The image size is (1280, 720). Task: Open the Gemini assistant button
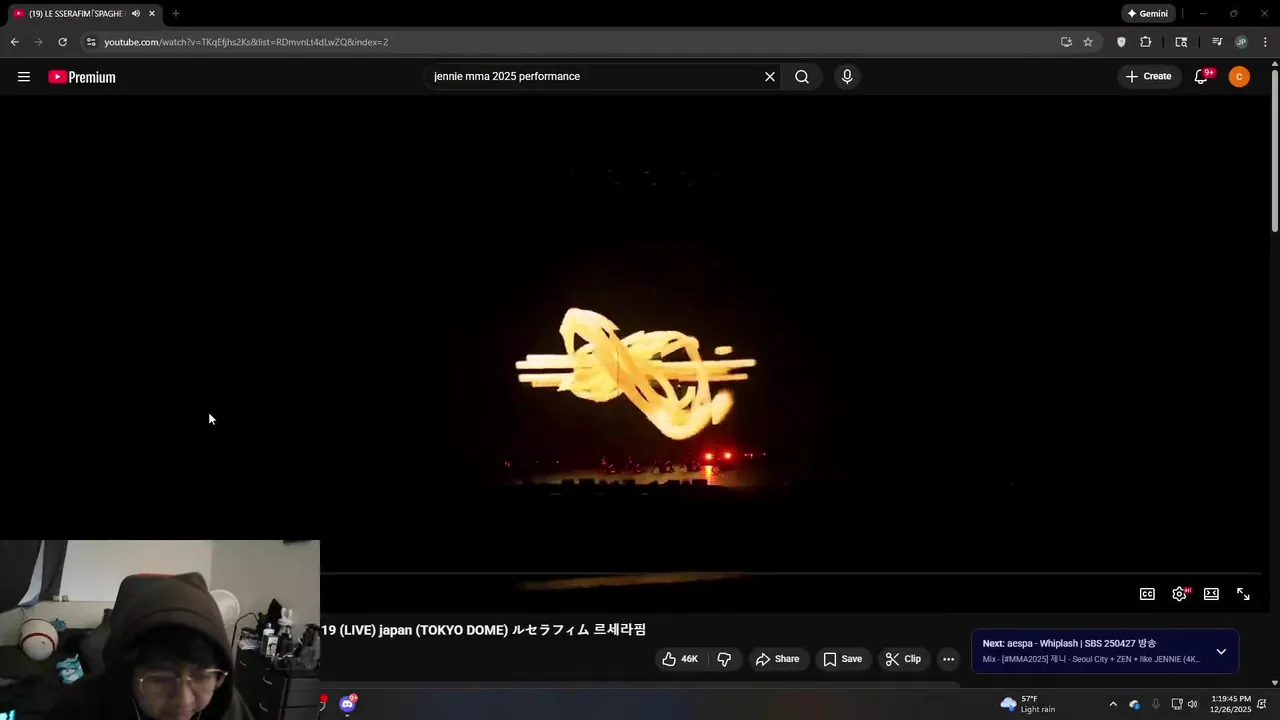[x=1148, y=14]
